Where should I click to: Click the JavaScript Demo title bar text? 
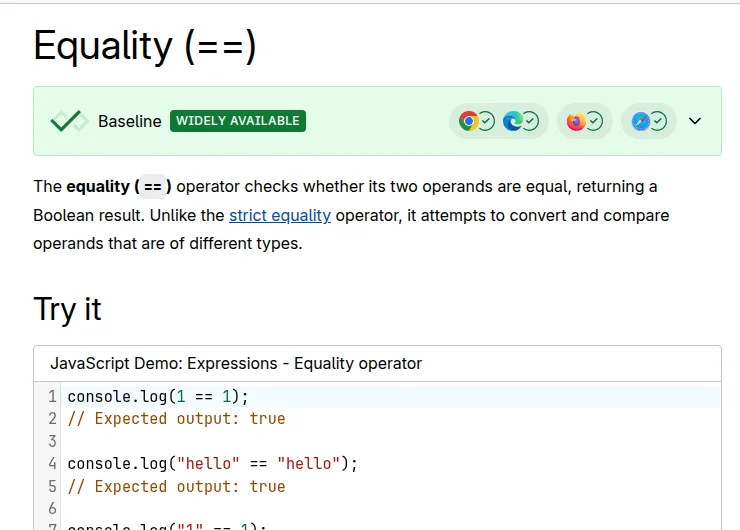pos(236,363)
